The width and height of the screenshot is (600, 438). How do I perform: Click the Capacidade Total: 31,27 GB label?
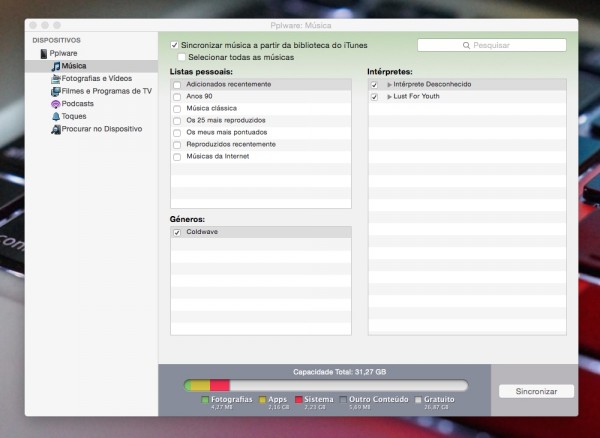click(340, 372)
